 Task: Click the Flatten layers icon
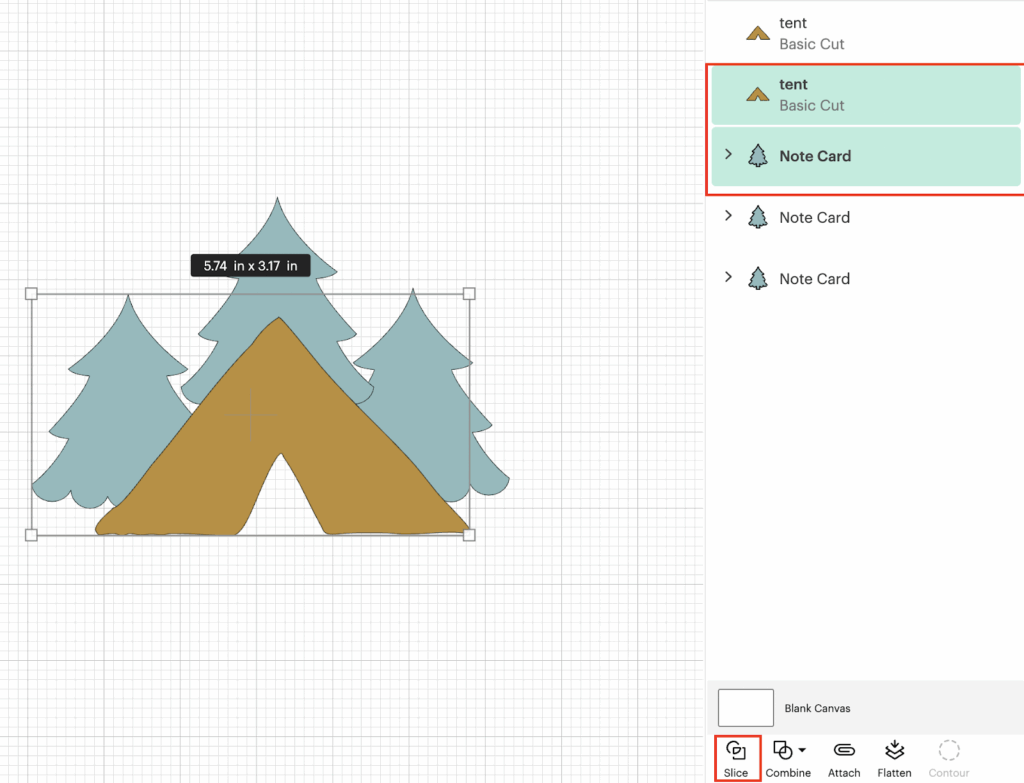pos(894,750)
